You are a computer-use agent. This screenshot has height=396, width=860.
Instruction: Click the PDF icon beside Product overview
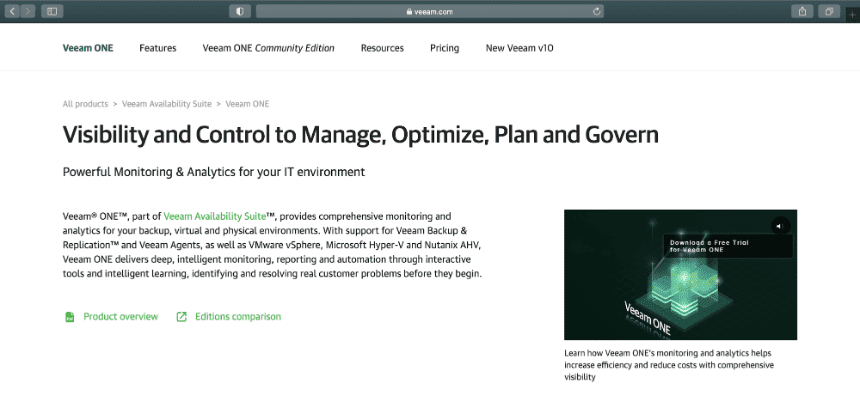pyautogui.click(x=70, y=317)
